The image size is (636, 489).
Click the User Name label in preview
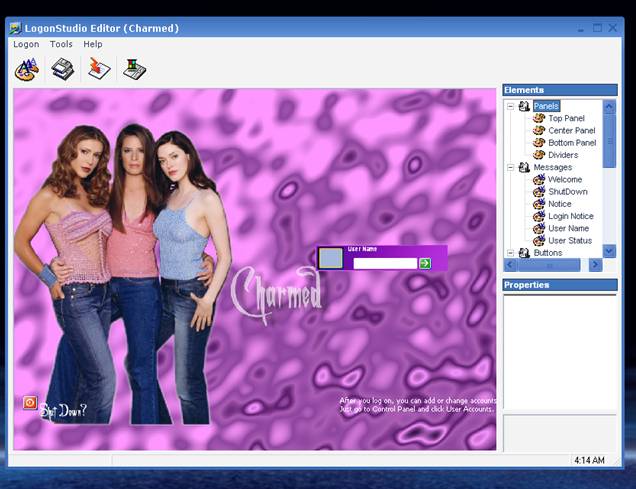point(362,249)
